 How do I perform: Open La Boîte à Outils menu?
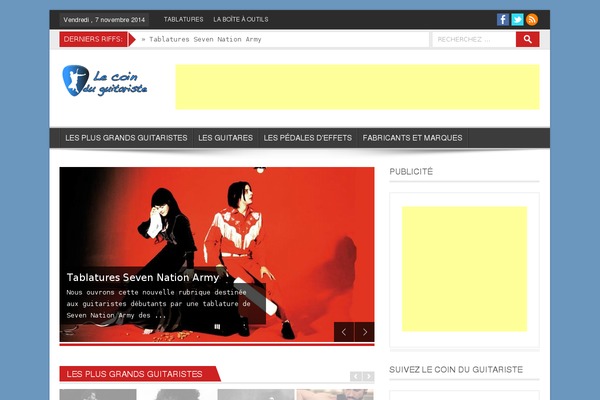[x=241, y=20]
